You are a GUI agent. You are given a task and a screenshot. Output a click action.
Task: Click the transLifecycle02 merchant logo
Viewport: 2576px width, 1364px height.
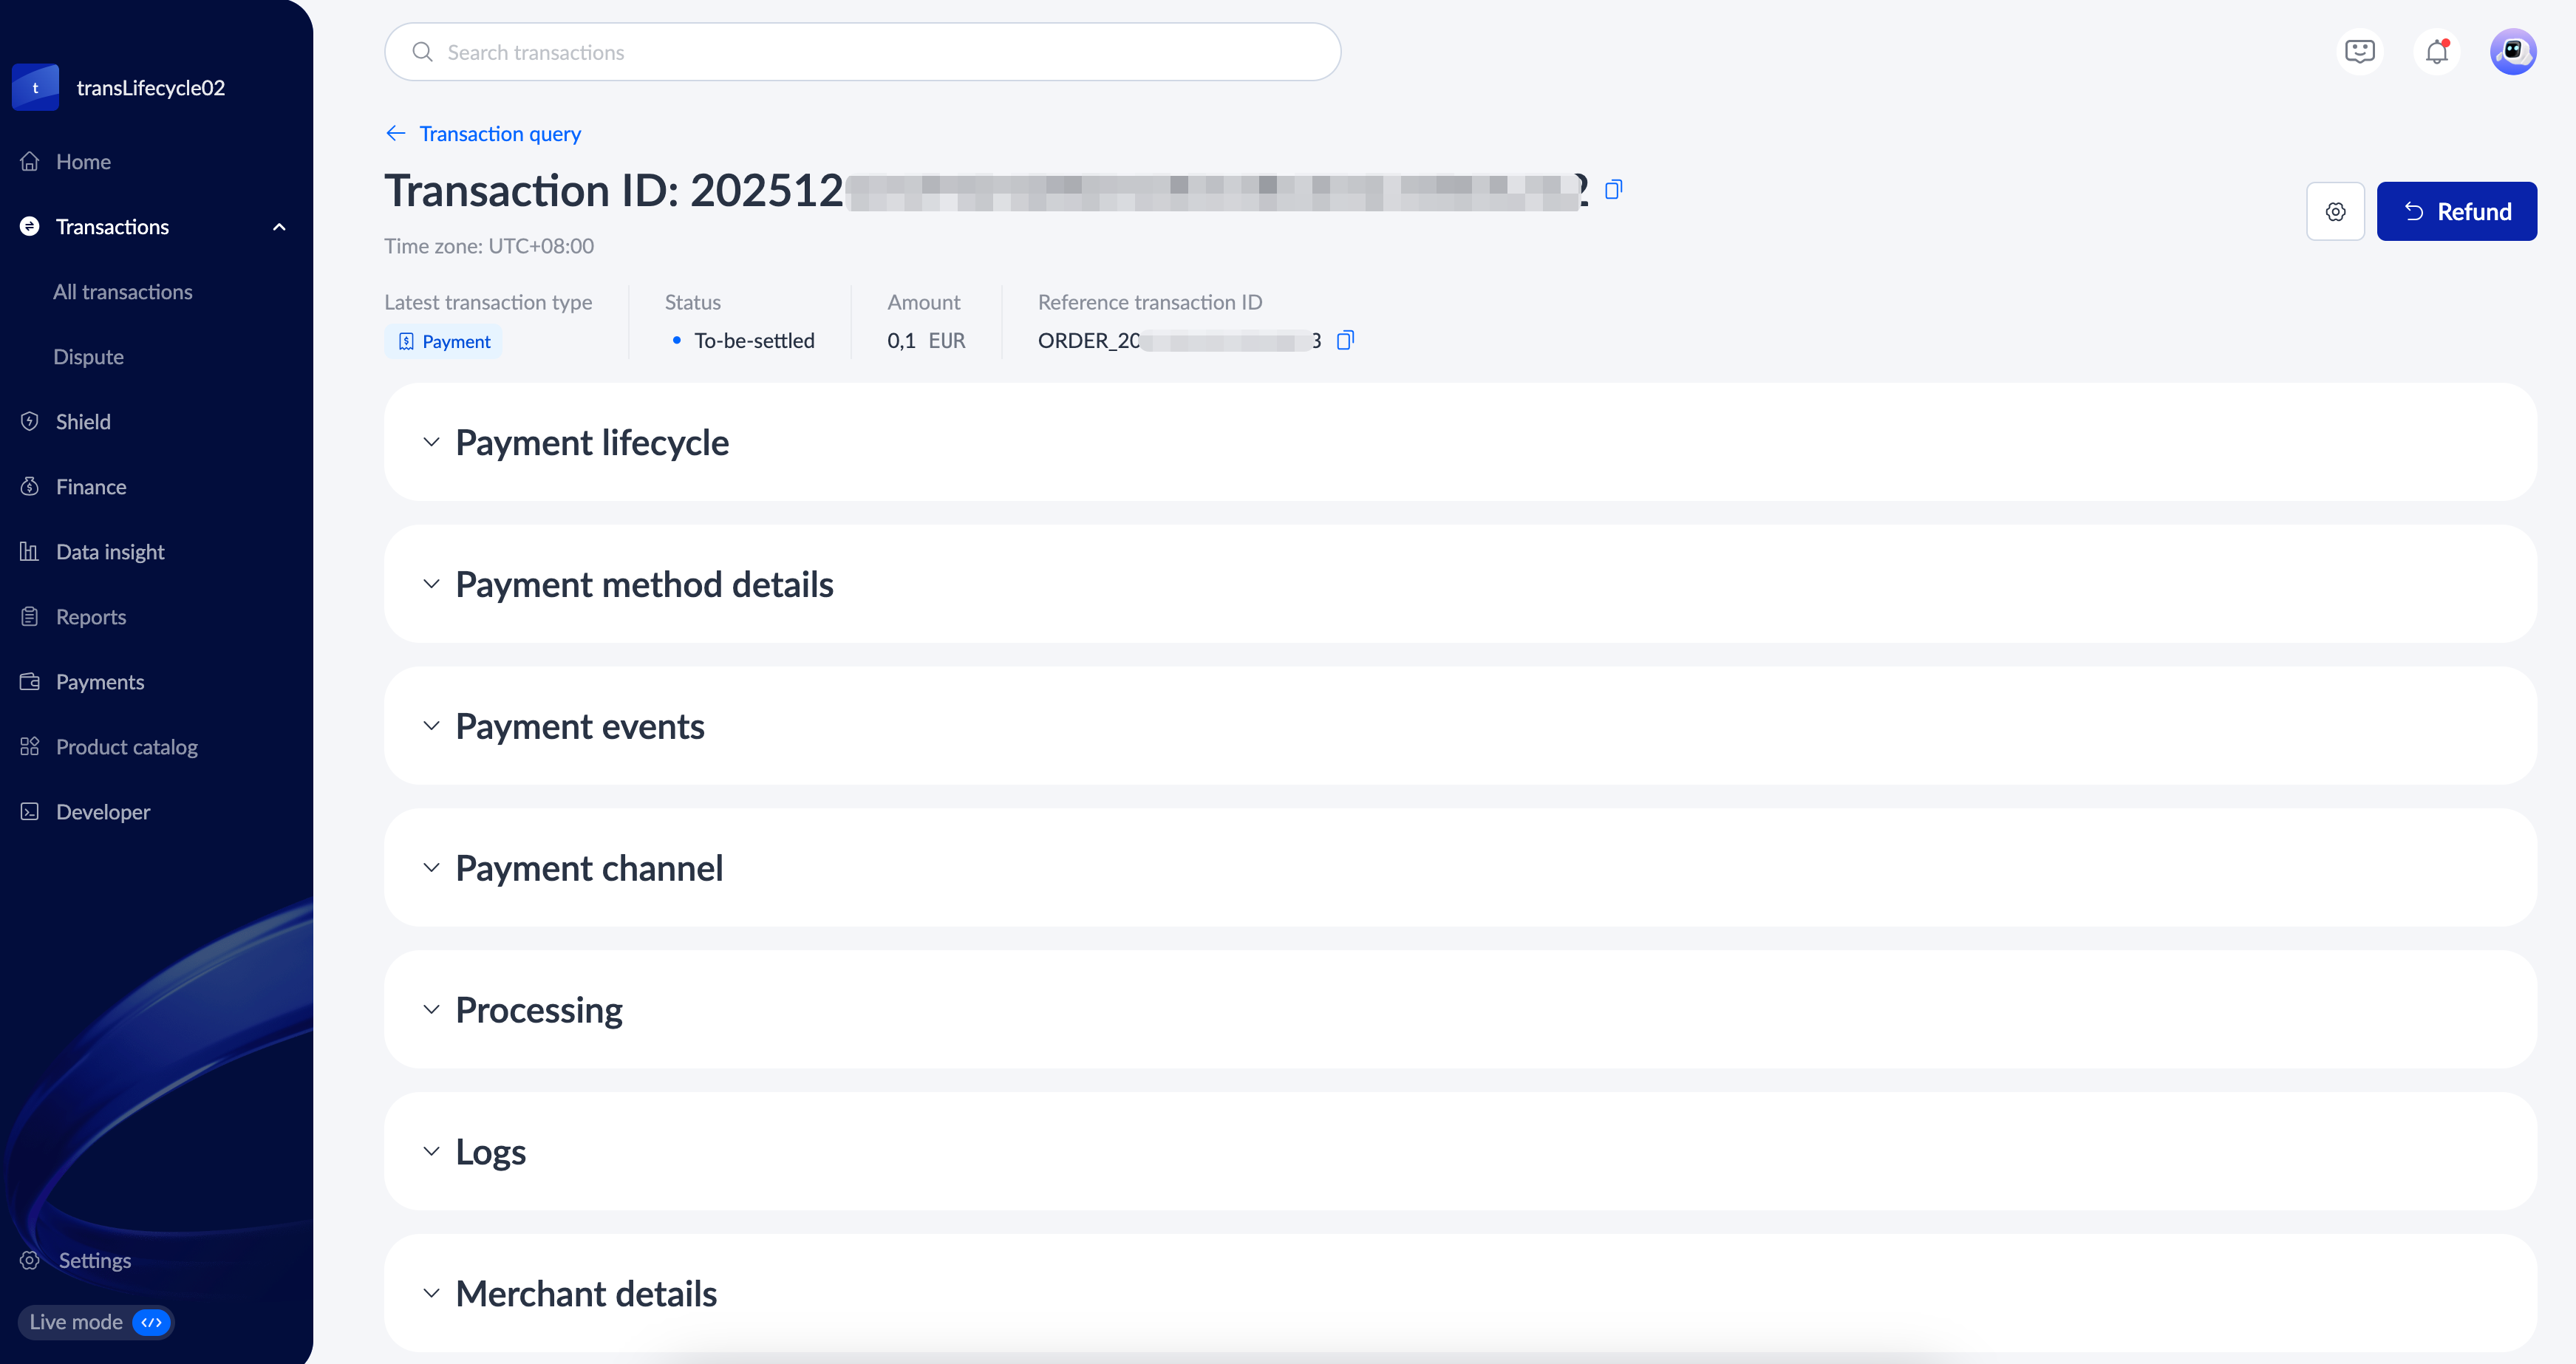pos(35,88)
